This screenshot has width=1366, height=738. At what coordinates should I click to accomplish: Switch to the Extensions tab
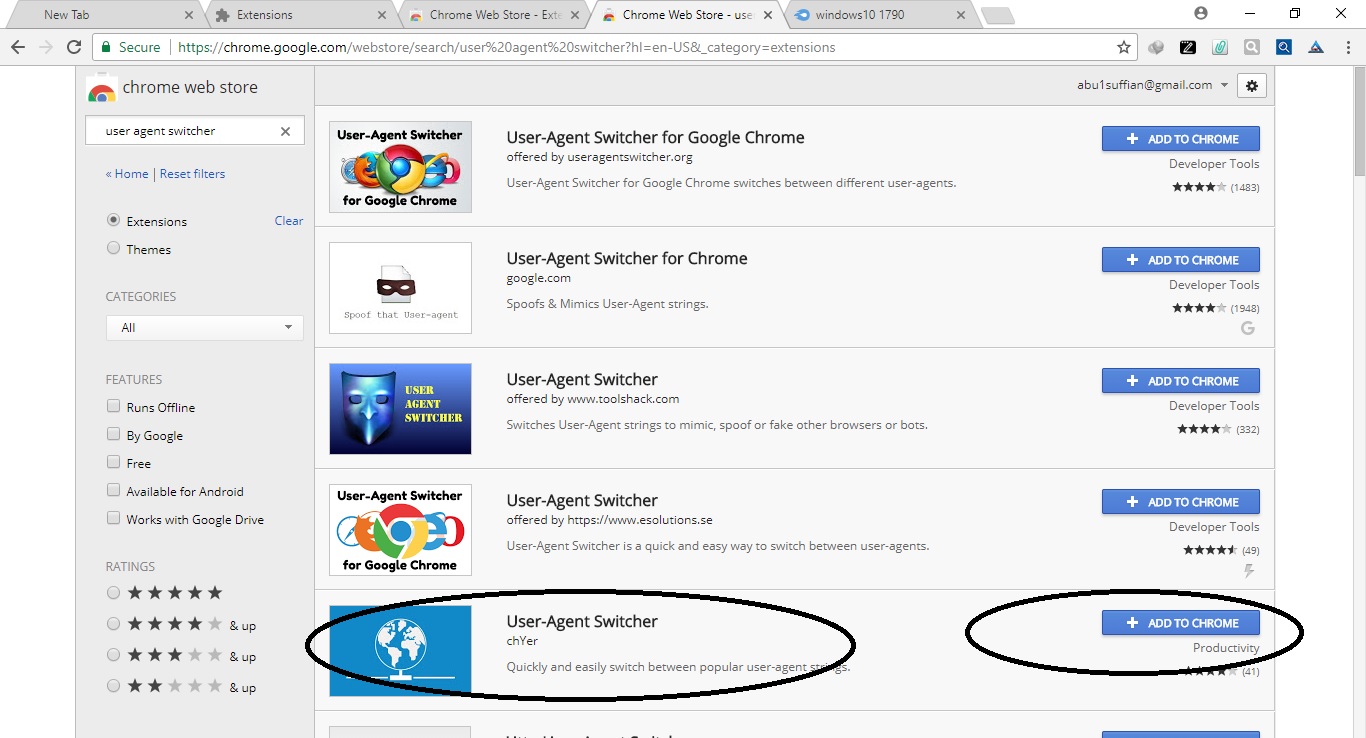[300, 15]
